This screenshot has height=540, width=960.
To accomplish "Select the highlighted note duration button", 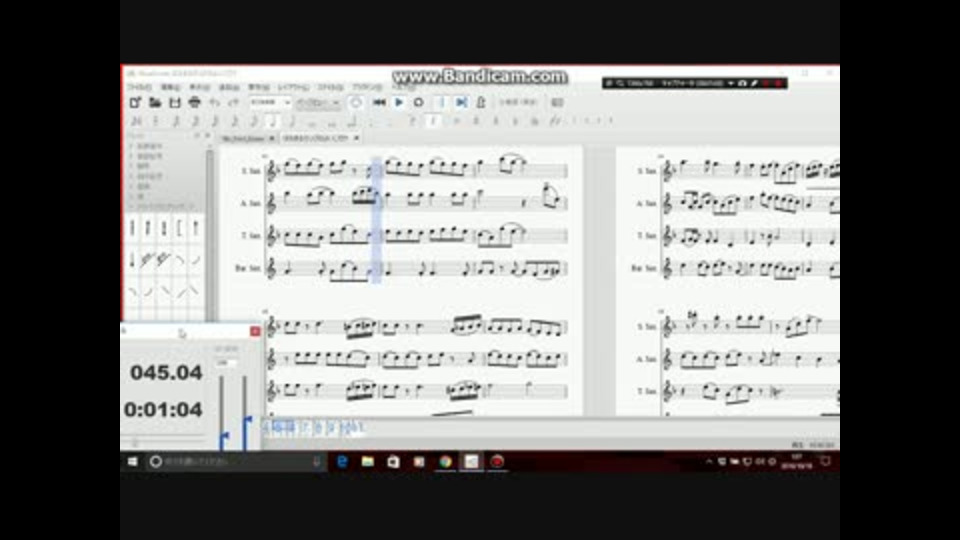I will [x=273, y=121].
